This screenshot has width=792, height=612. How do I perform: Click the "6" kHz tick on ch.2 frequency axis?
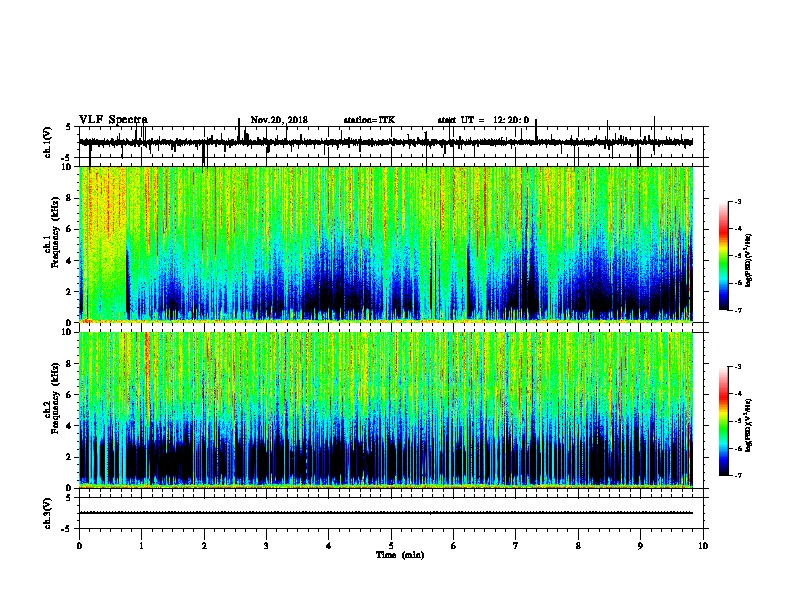pos(70,394)
